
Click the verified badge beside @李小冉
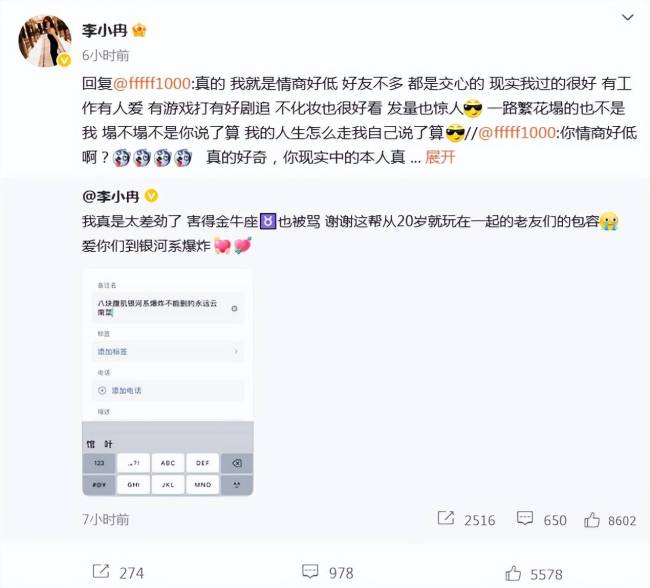pyautogui.click(x=151, y=196)
